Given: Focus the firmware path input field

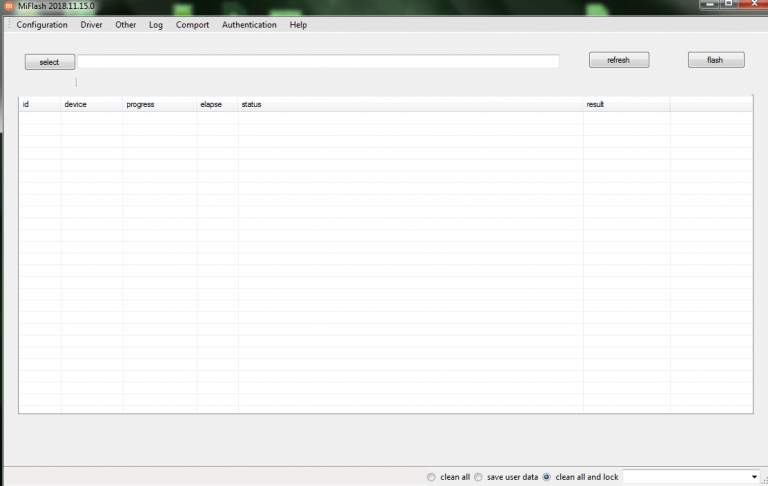Looking at the screenshot, I should 318,62.
